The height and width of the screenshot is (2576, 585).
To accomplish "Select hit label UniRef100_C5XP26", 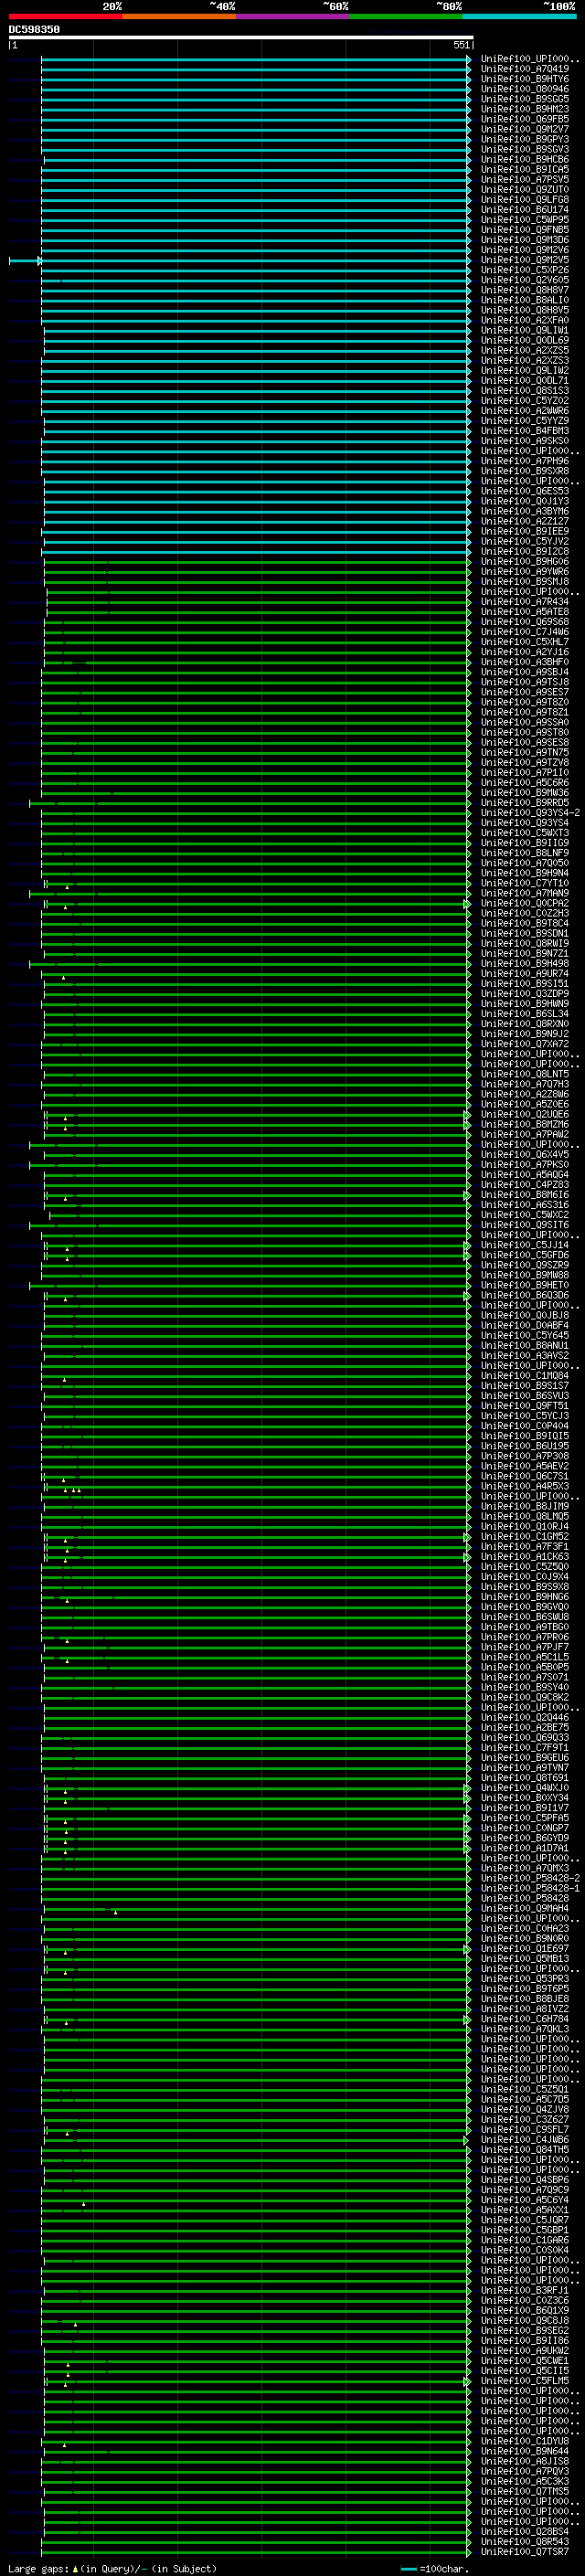I will click(x=525, y=270).
